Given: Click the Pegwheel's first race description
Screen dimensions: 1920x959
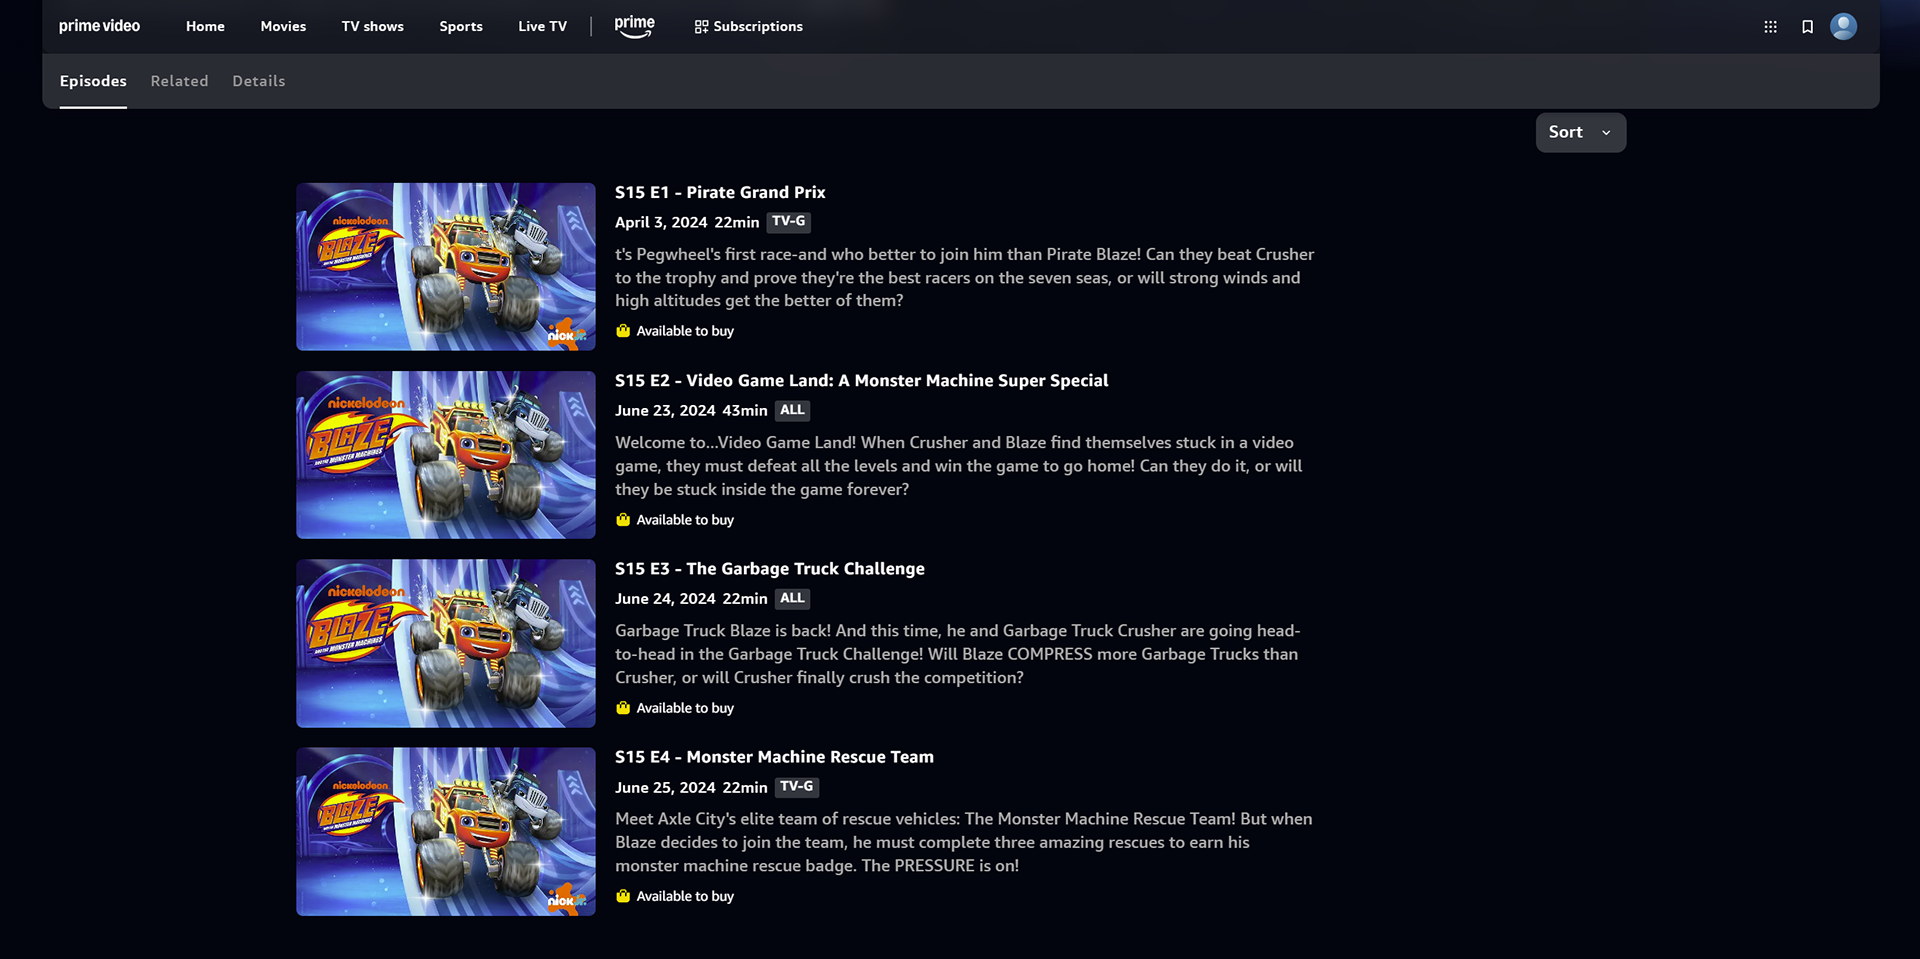Looking at the screenshot, I should (x=965, y=277).
